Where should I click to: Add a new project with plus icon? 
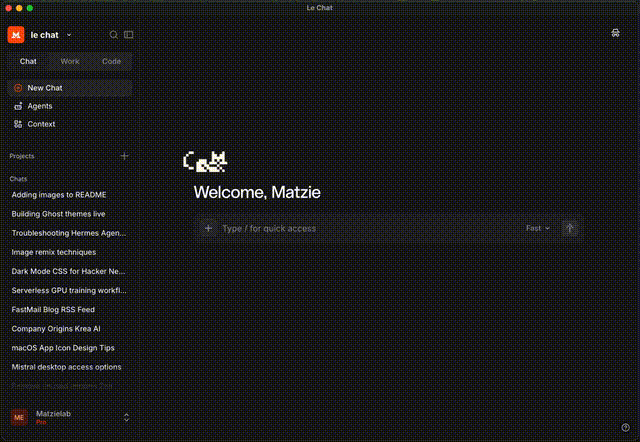click(x=124, y=156)
